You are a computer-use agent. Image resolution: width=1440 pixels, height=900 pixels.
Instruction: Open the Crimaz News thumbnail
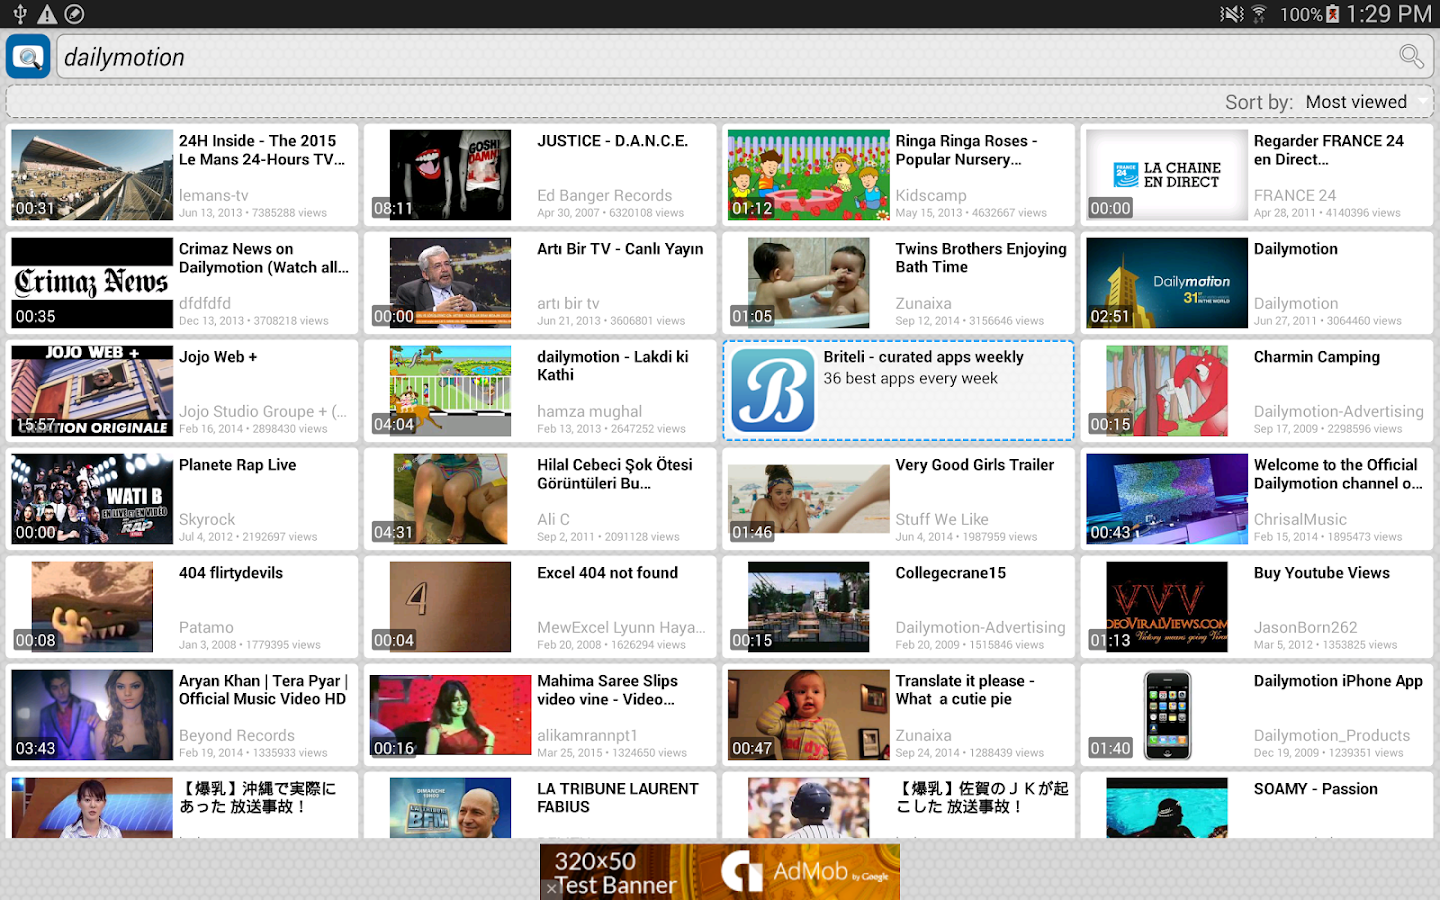pyautogui.click(x=92, y=283)
